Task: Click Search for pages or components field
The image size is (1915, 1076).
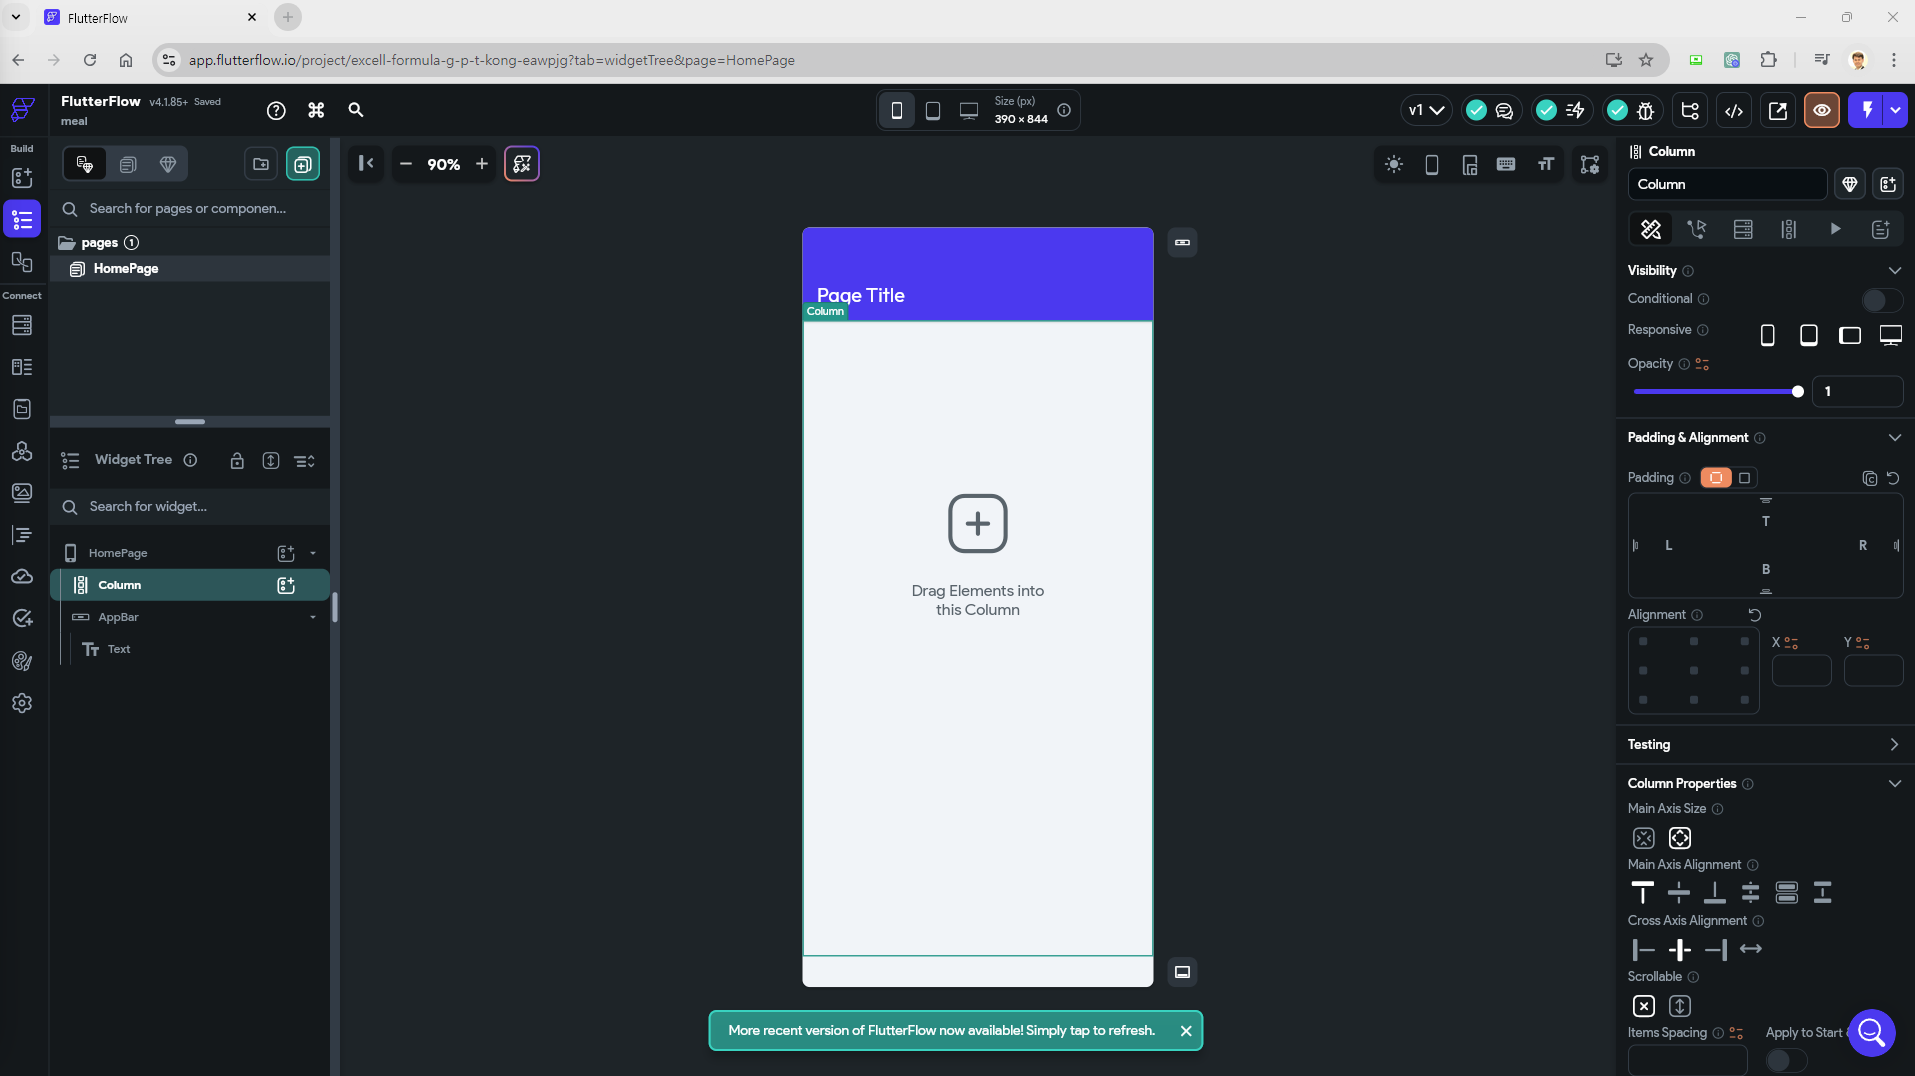Action: [x=190, y=209]
